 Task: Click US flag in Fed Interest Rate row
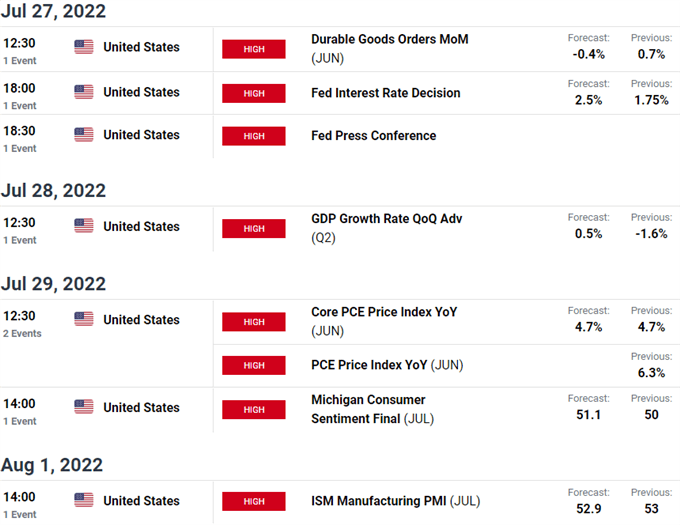84,92
